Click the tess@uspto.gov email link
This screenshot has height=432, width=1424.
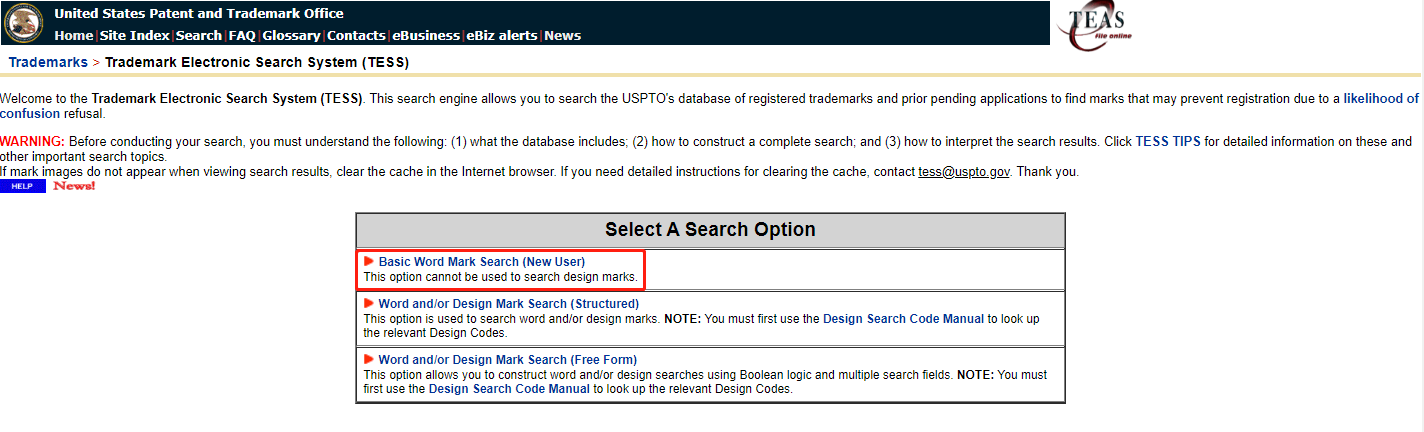click(x=964, y=172)
